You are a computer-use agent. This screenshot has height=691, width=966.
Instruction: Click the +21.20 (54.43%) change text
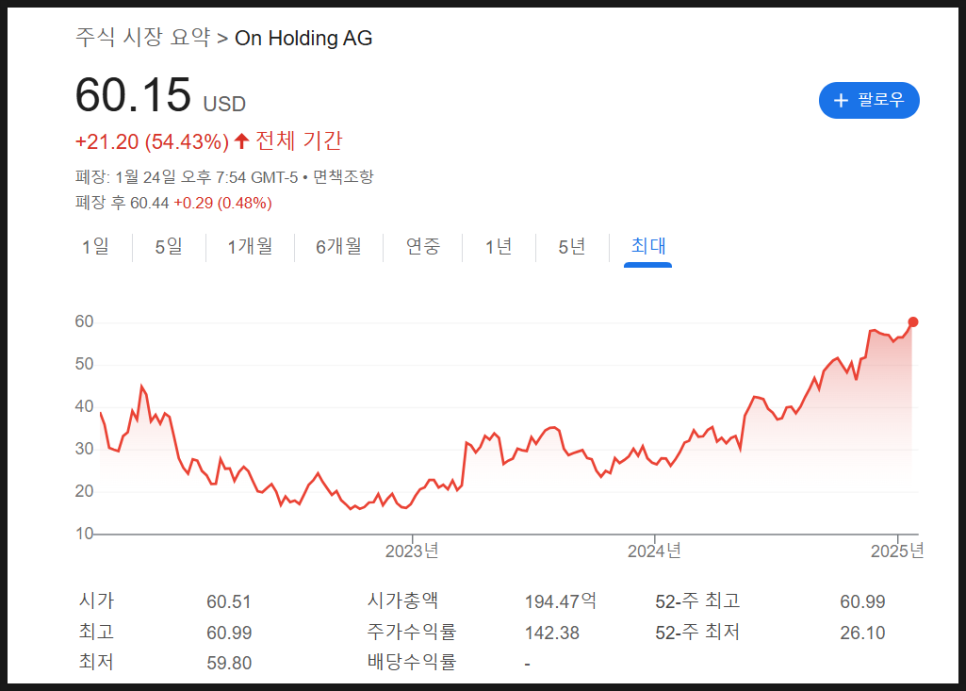152,142
